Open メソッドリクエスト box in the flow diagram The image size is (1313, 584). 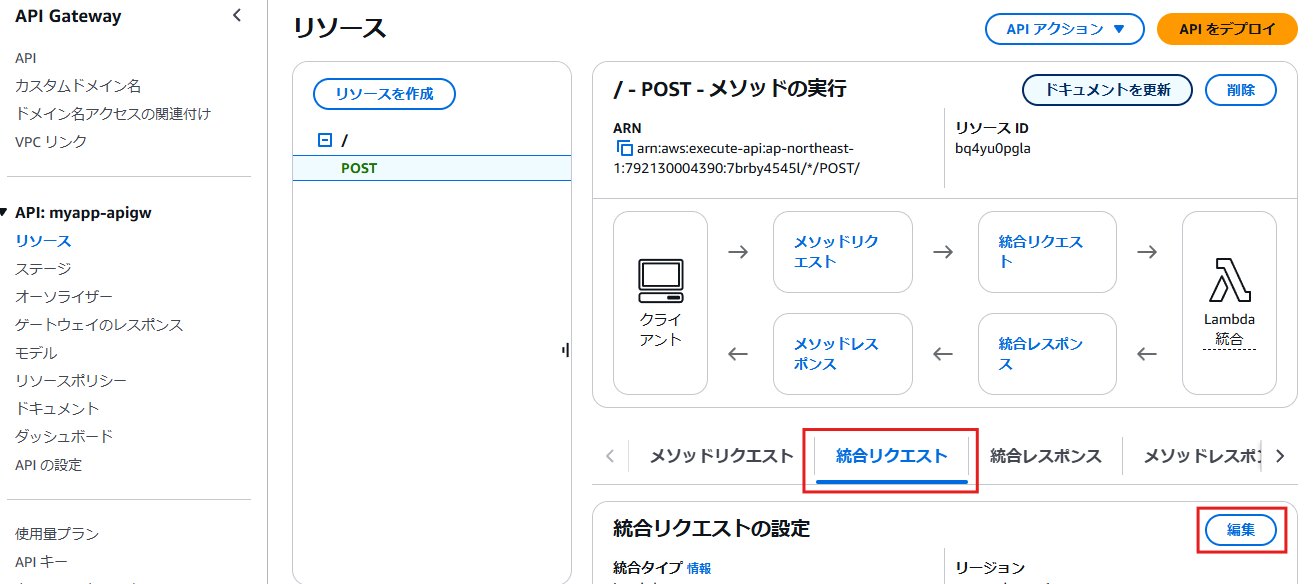click(842, 252)
